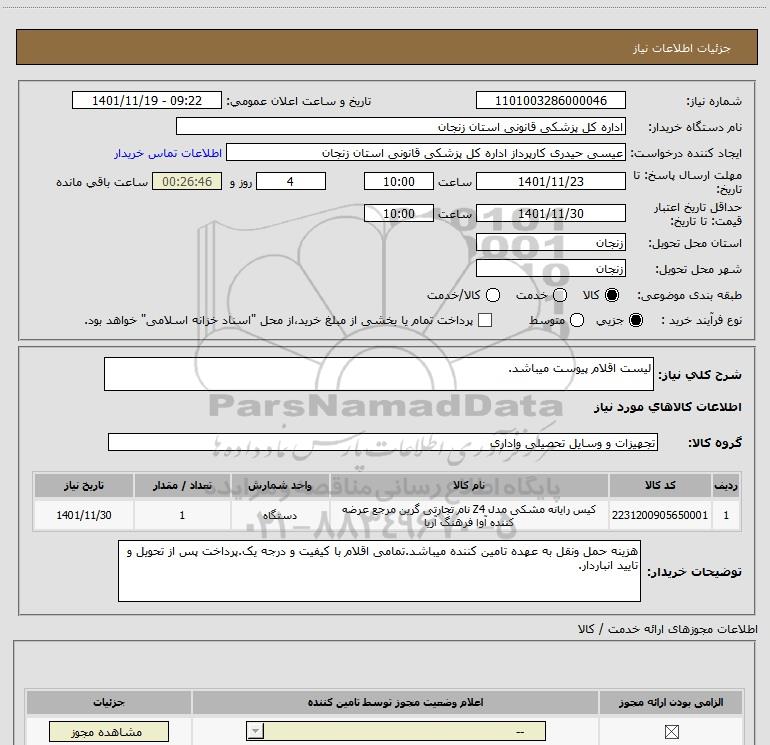This screenshot has width=770, height=745.
Task: Click product code 2231200905650001 cell
Action: (x=660, y=515)
